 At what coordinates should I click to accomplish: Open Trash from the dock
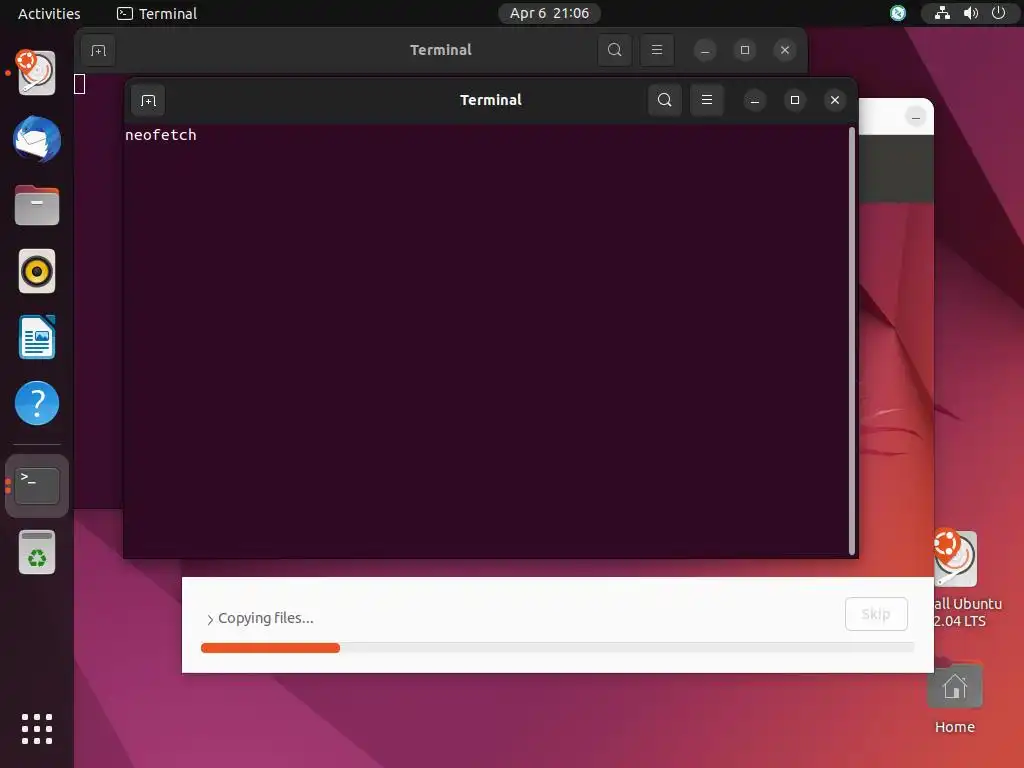tap(37, 552)
